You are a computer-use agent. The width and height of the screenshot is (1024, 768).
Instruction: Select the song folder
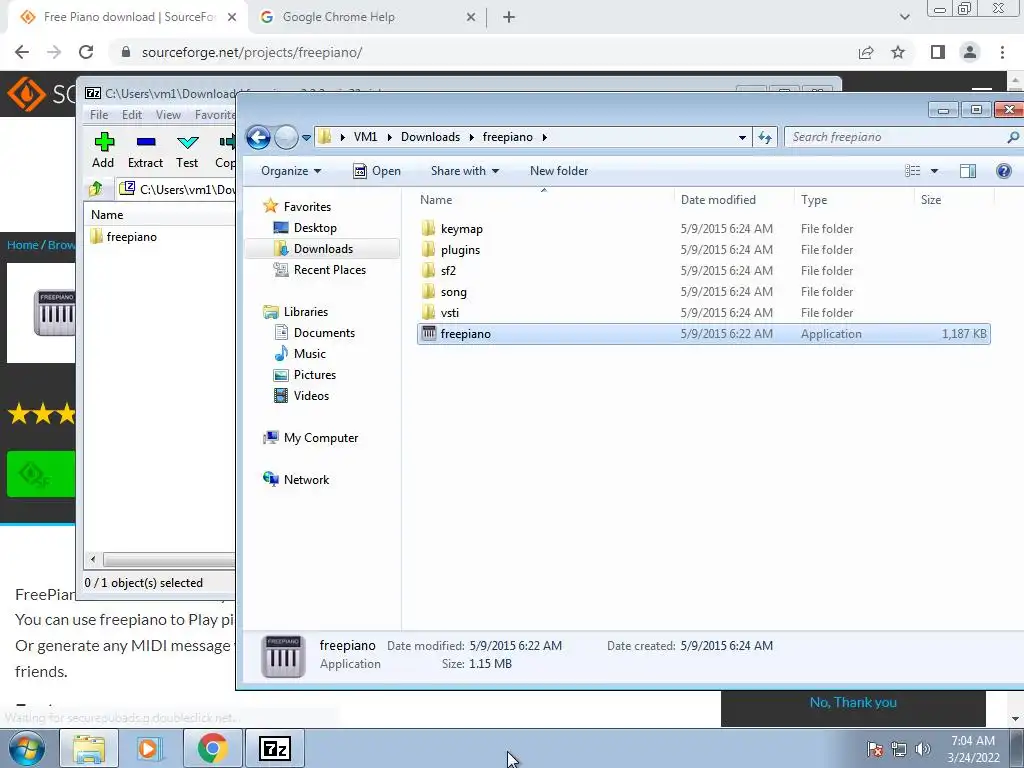click(453, 292)
